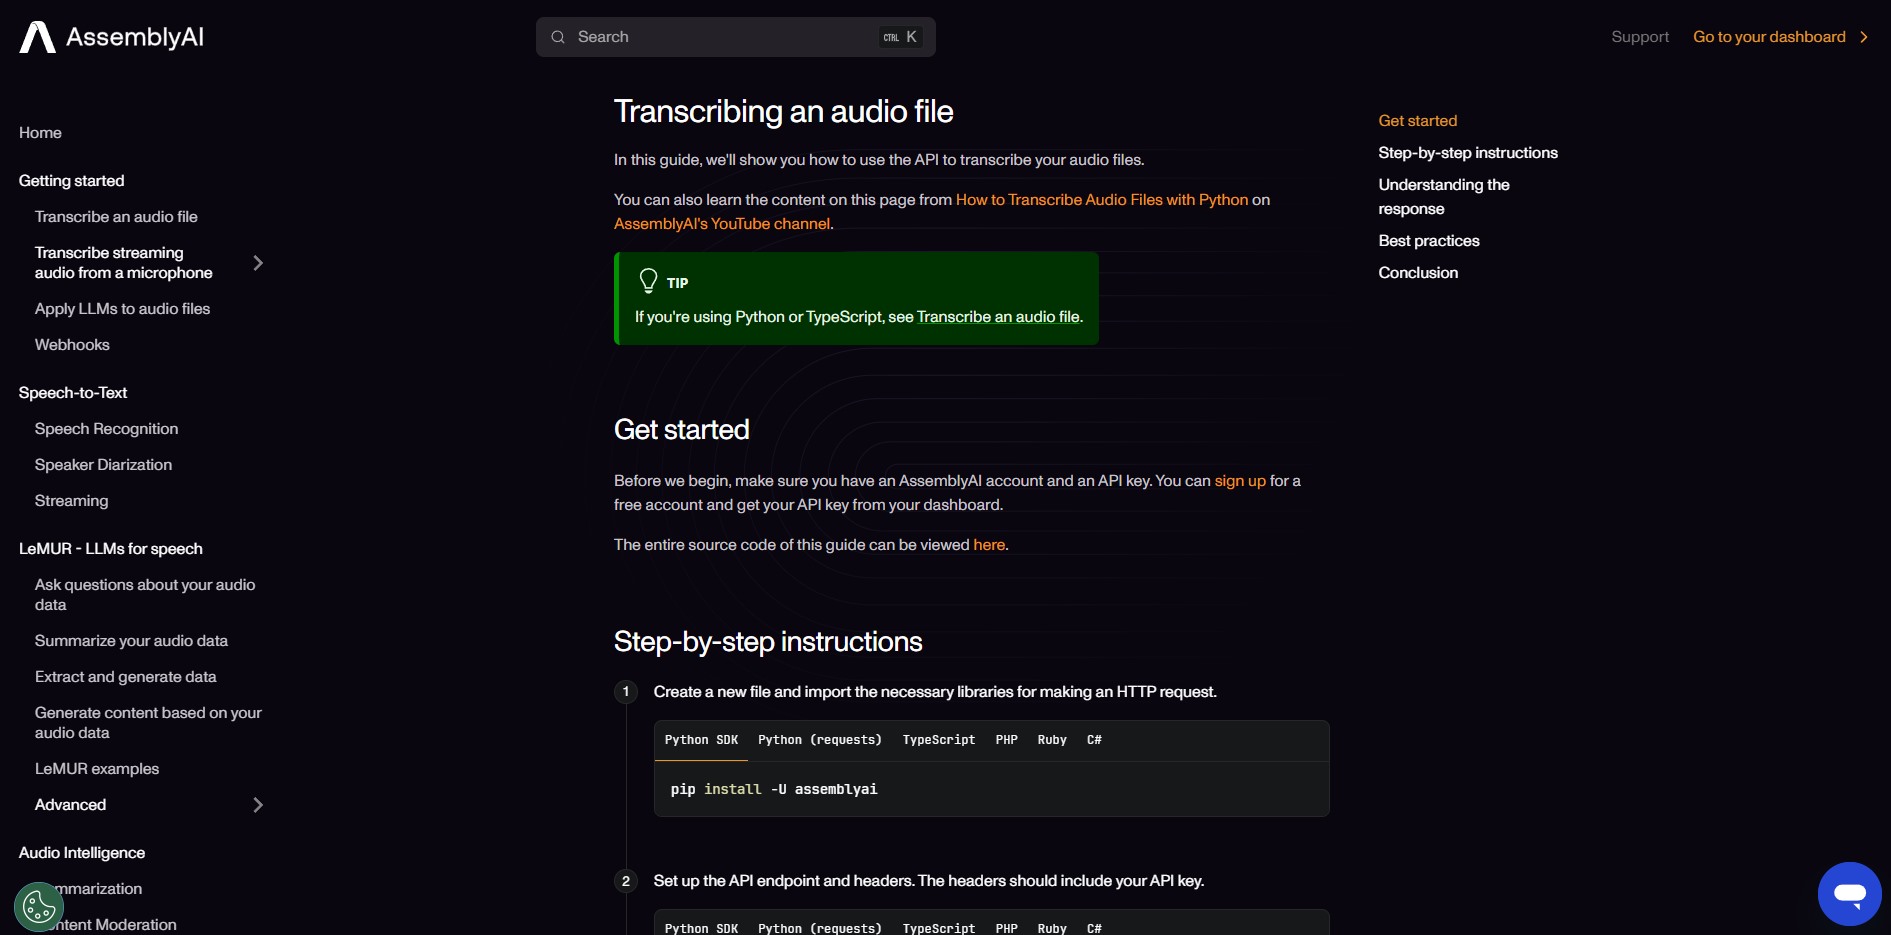
Task: Open the AssemblyAI's YouTube channel link
Action: pyautogui.click(x=722, y=224)
